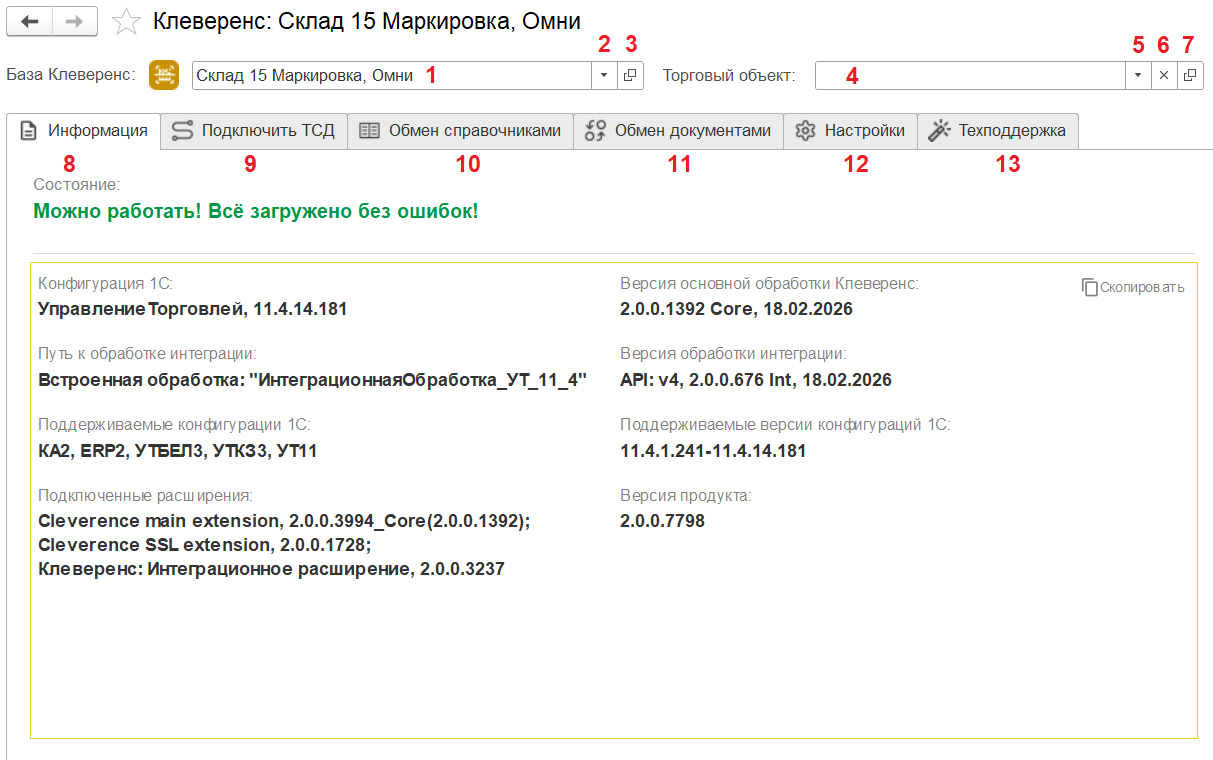Open Настройки tab
The height and width of the screenshot is (760, 1213).
850,131
